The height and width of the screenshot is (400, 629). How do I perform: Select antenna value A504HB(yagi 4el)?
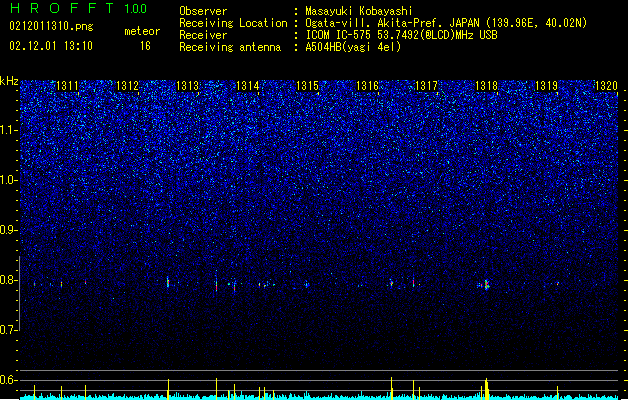[353, 47]
